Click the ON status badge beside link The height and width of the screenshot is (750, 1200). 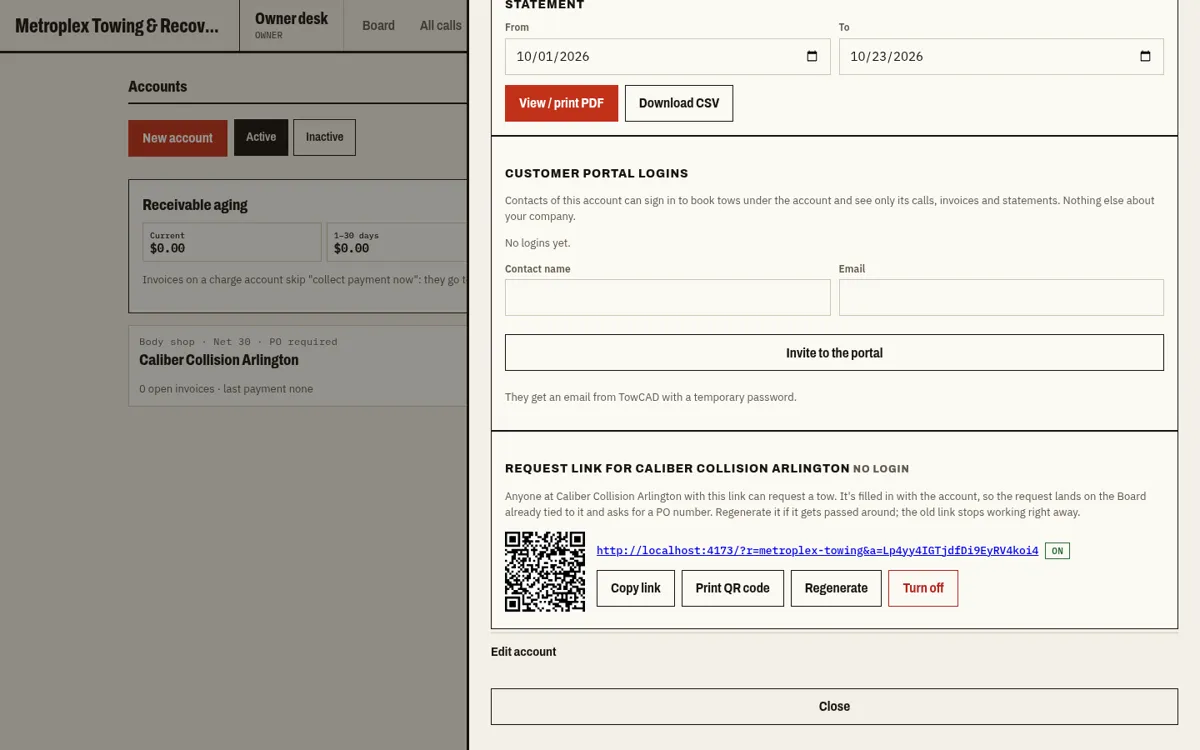pyautogui.click(x=1057, y=551)
